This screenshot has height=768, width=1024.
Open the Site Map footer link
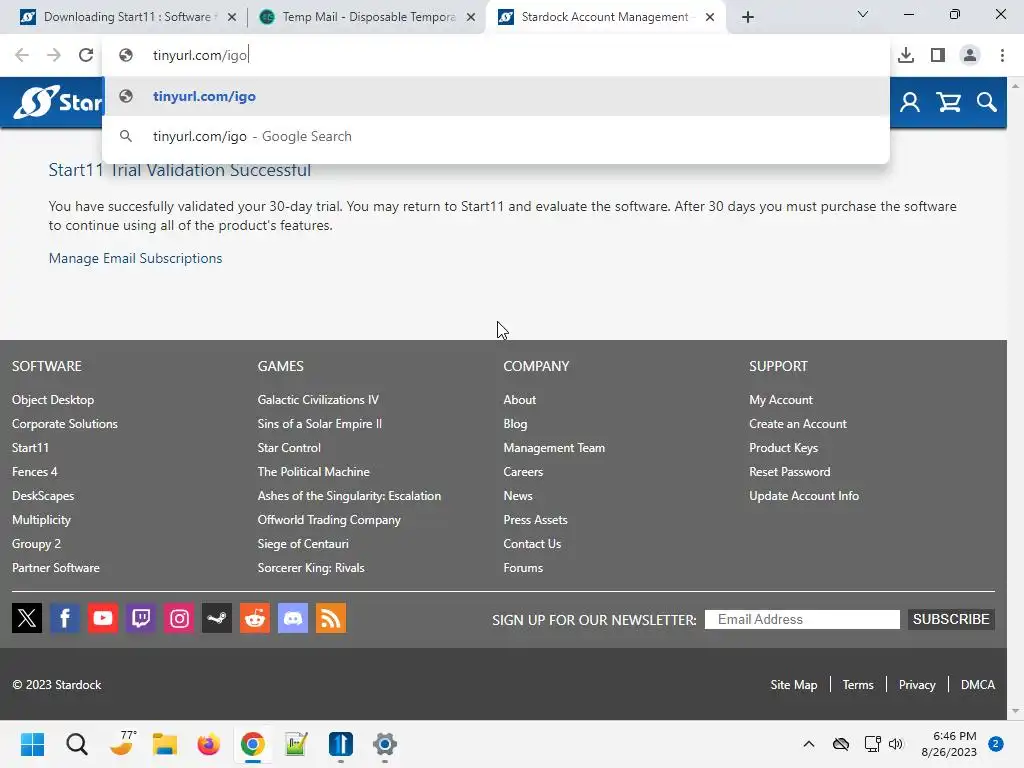793,684
